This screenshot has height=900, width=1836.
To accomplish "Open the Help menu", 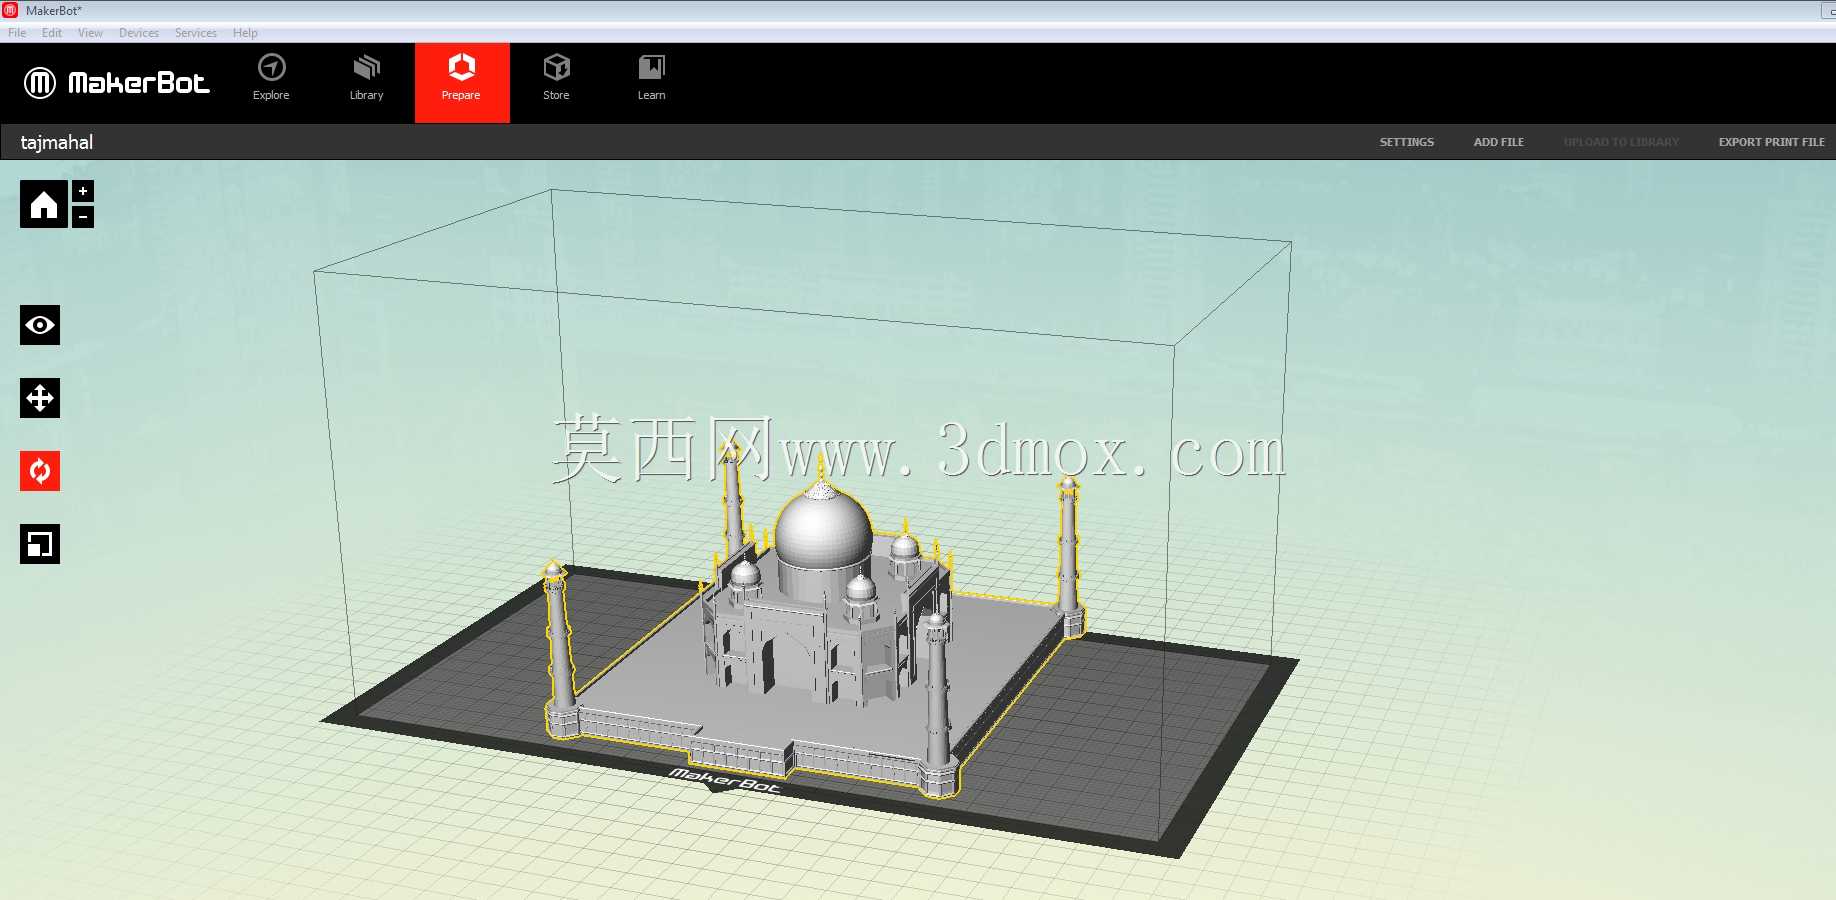I will 245,33.
